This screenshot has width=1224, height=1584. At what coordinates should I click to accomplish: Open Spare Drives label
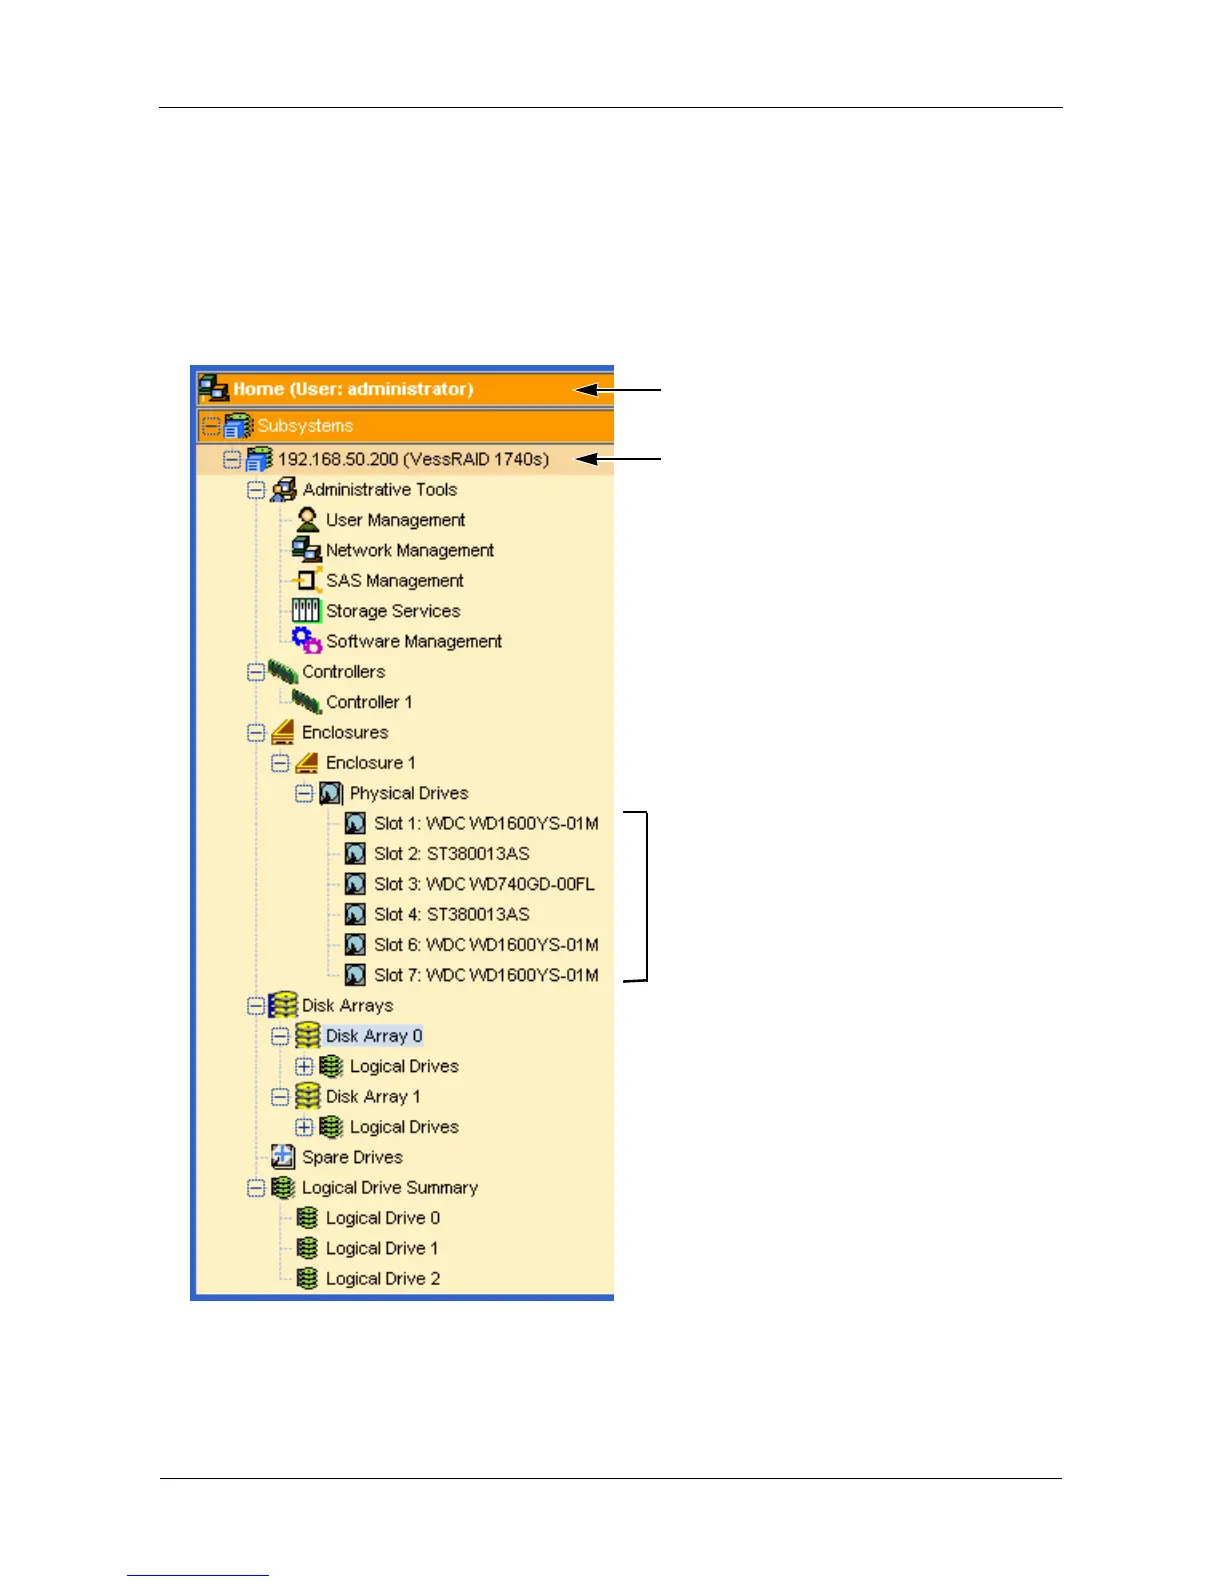tap(352, 1157)
